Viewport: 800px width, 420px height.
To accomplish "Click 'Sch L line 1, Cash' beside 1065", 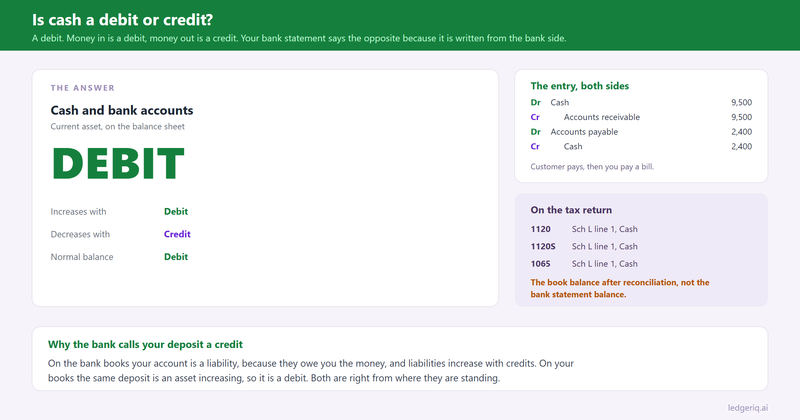I will (605, 264).
